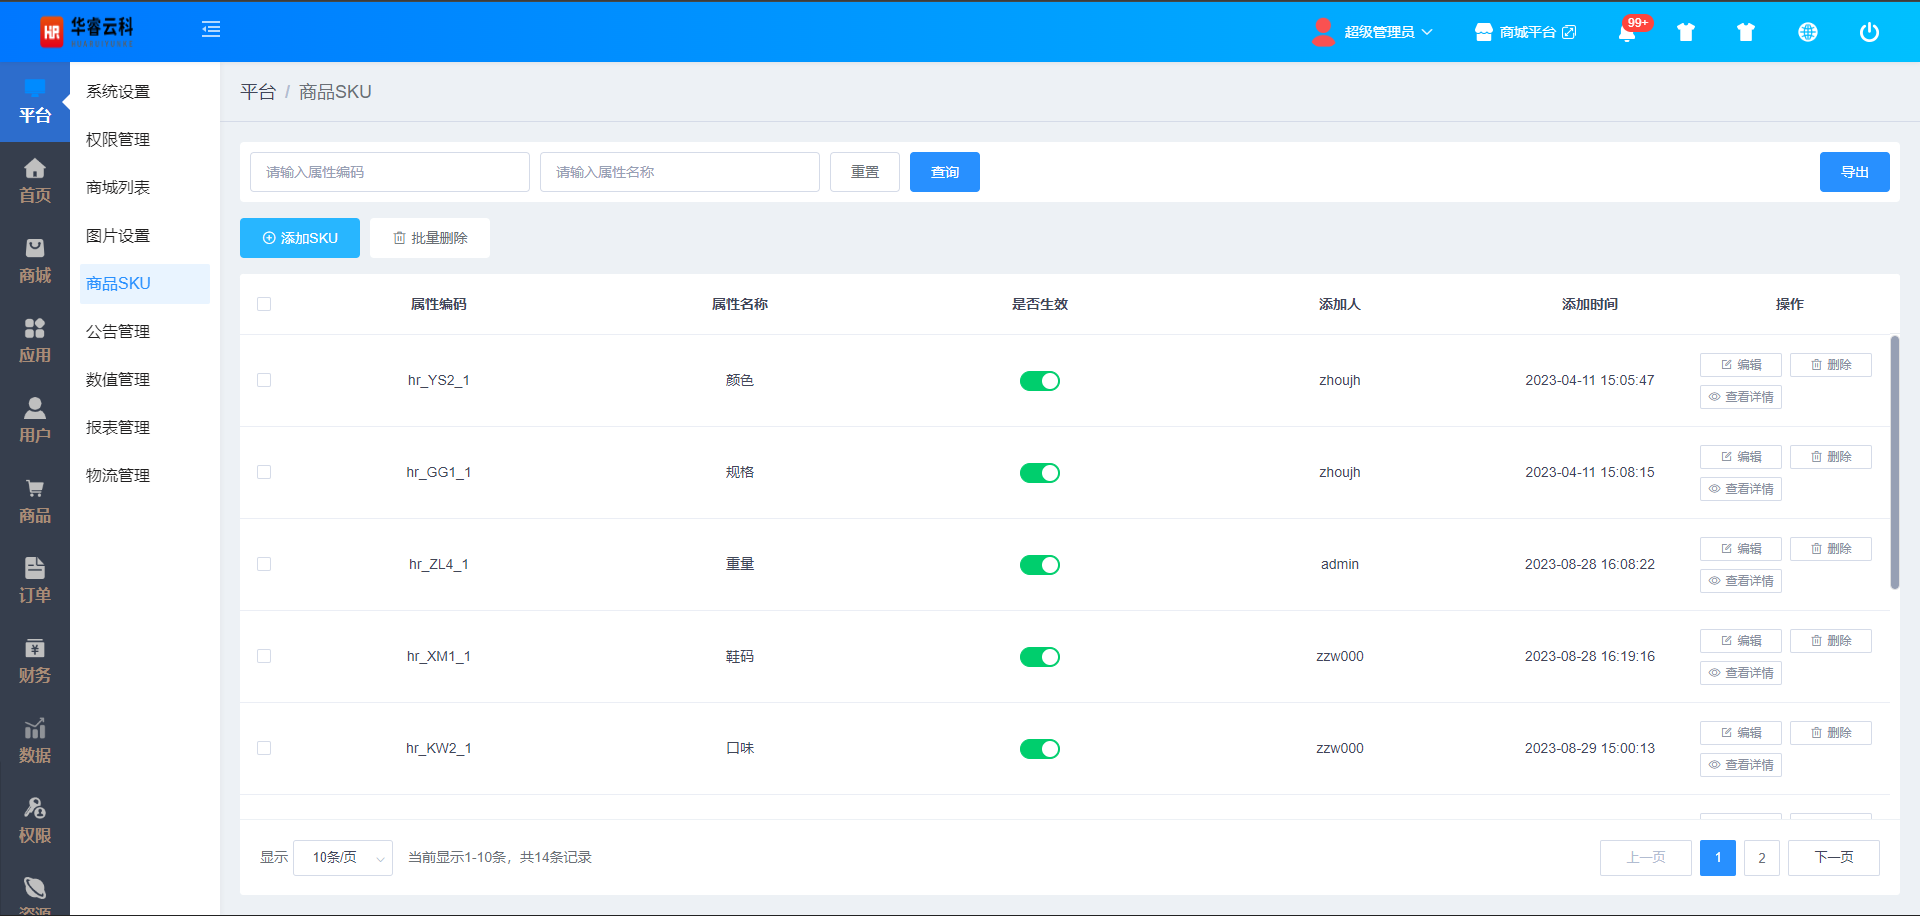The image size is (1920, 916).
Task: Open the 订单 orders section icon
Action: tap(35, 580)
